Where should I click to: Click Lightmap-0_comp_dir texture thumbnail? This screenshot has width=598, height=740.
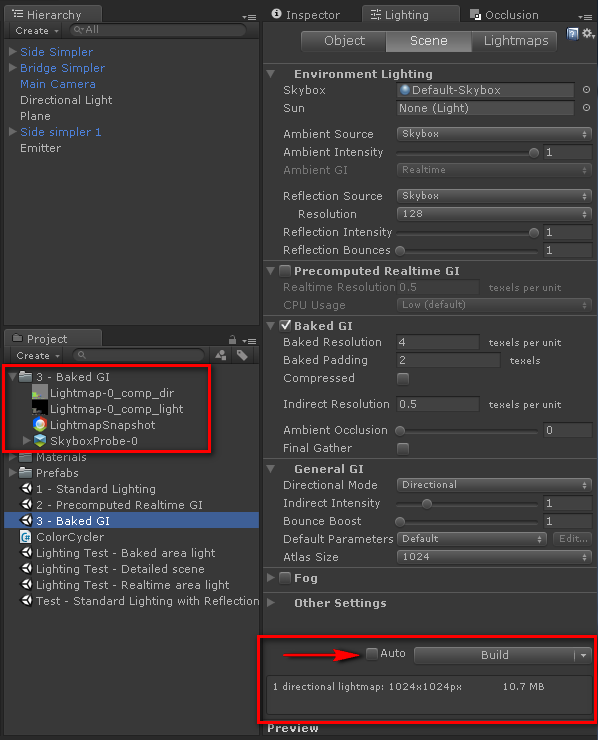(x=40, y=393)
